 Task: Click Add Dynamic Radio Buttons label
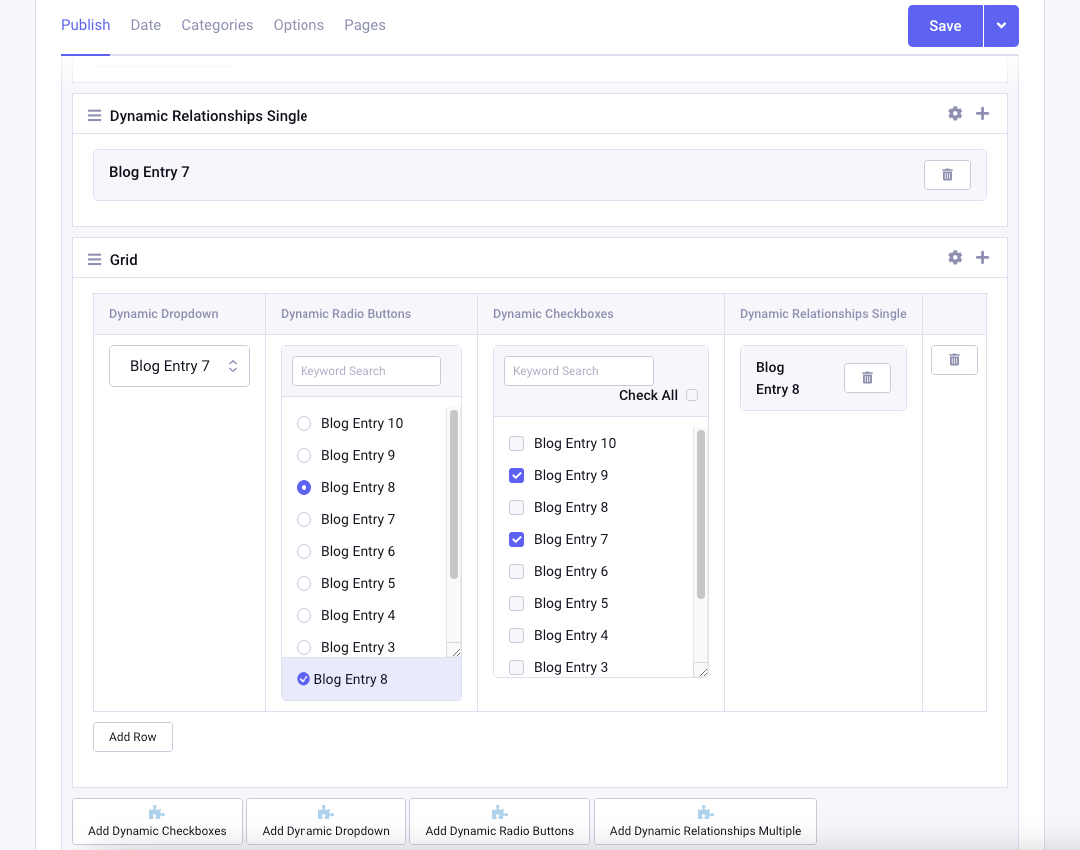point(499,831)
